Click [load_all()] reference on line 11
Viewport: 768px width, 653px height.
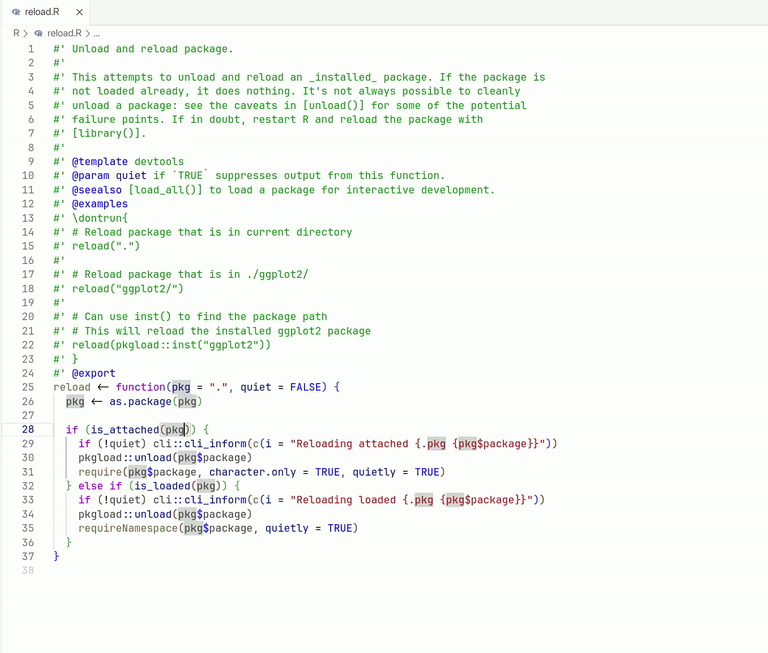[165, 190]
